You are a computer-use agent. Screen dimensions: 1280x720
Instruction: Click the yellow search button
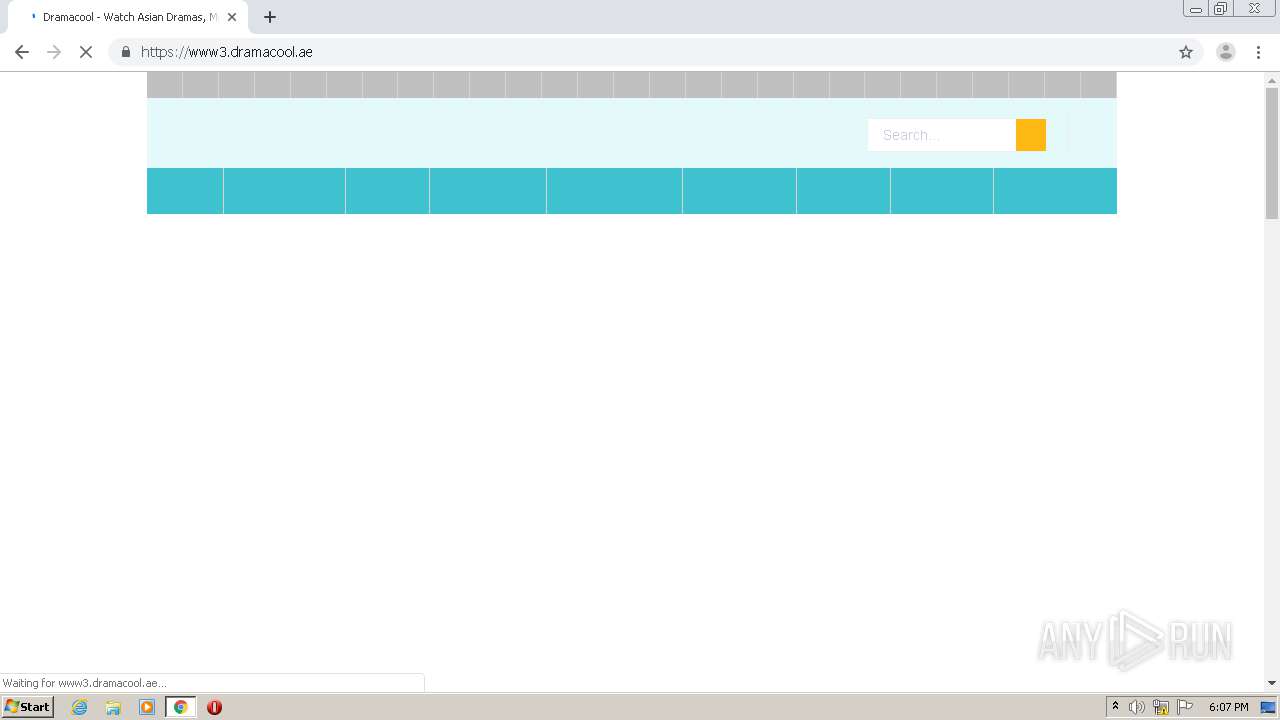[x=1031, y=135]
